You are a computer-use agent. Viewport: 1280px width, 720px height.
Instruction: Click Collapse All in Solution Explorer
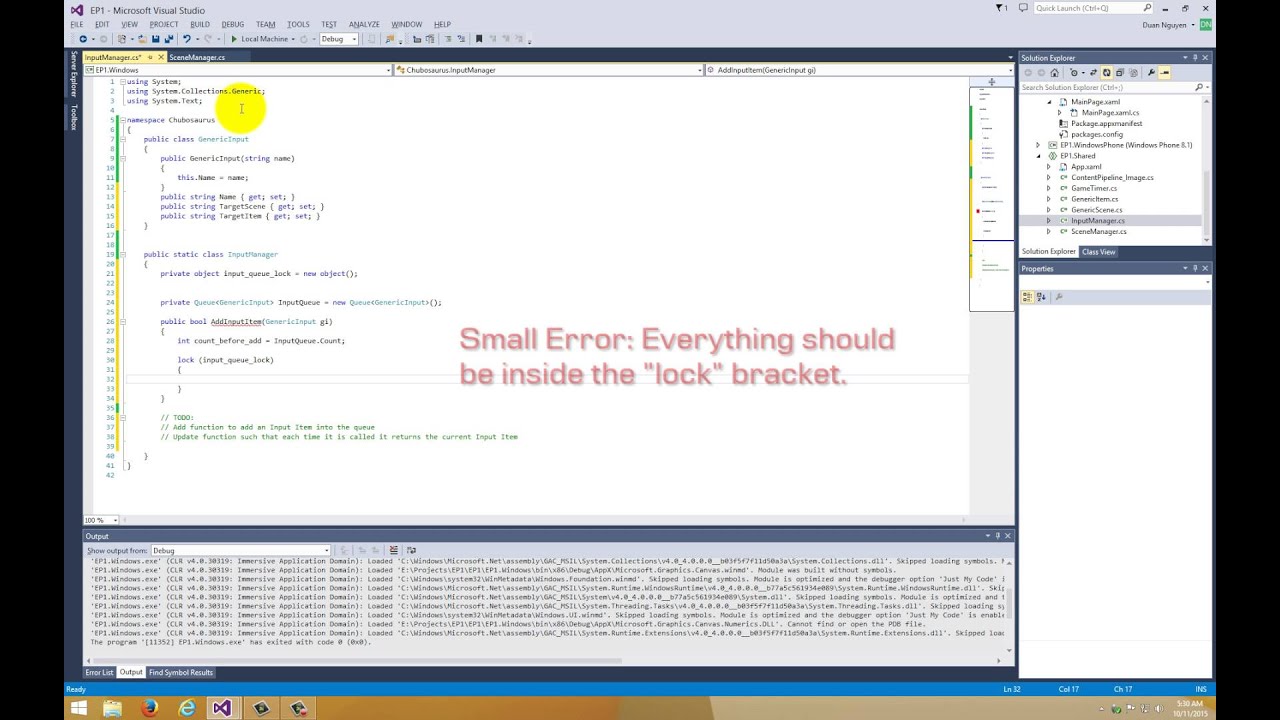point(1119,72)
